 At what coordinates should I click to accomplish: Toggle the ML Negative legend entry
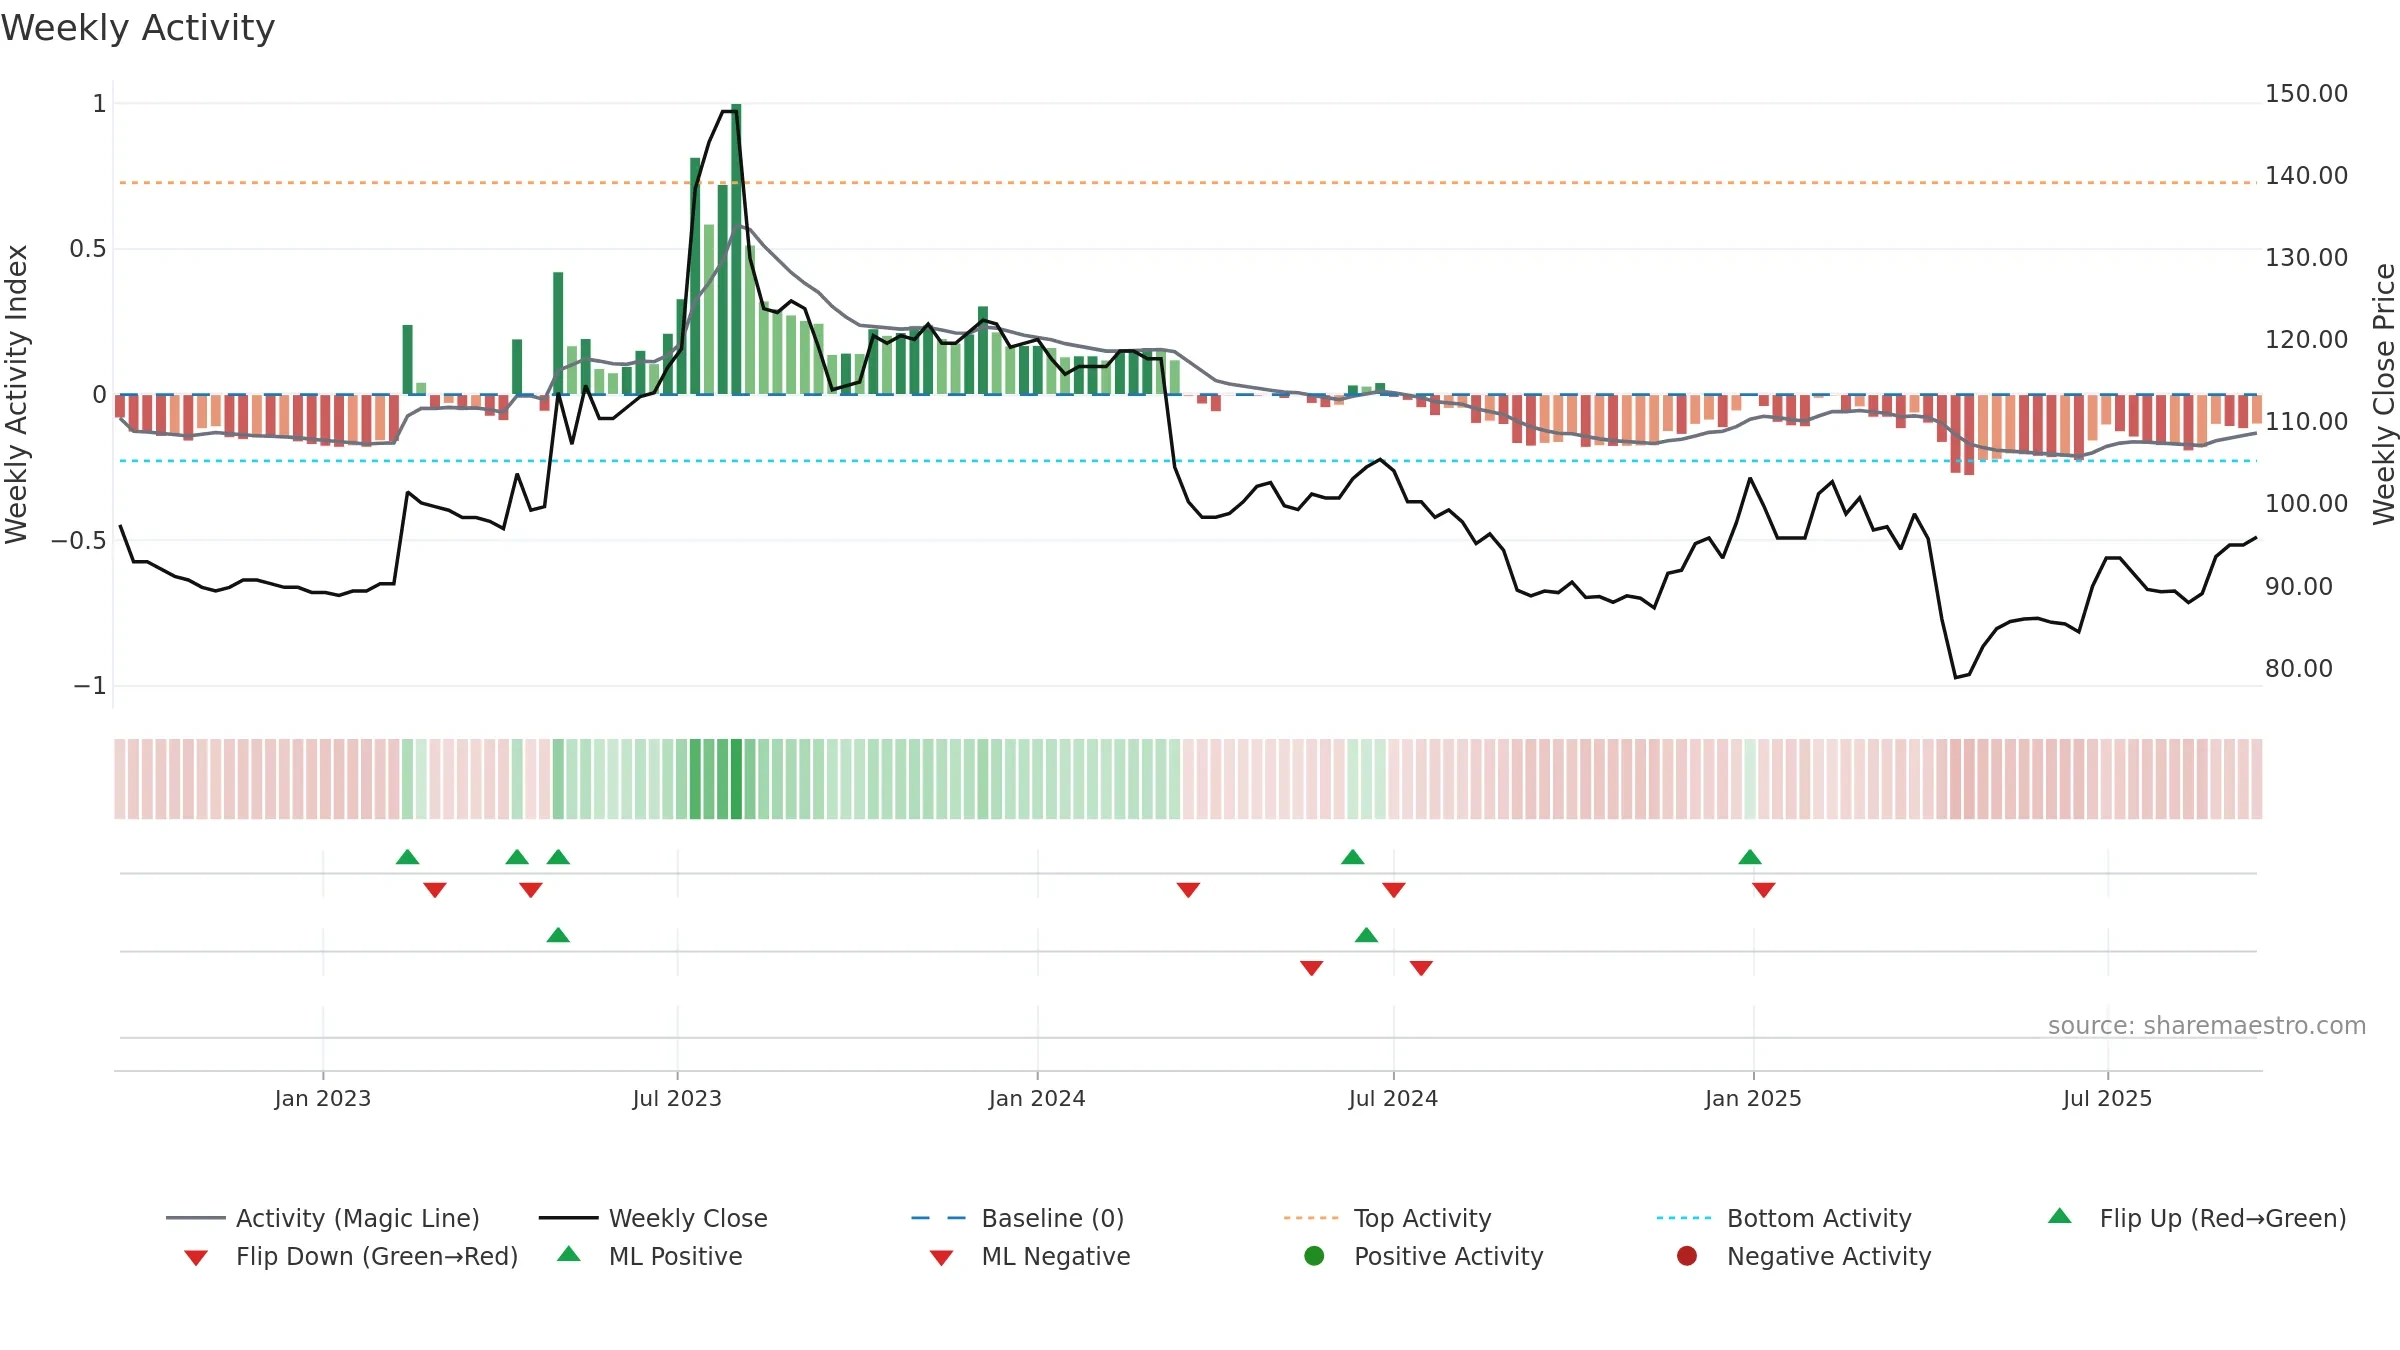(x=1029, y=1256)
